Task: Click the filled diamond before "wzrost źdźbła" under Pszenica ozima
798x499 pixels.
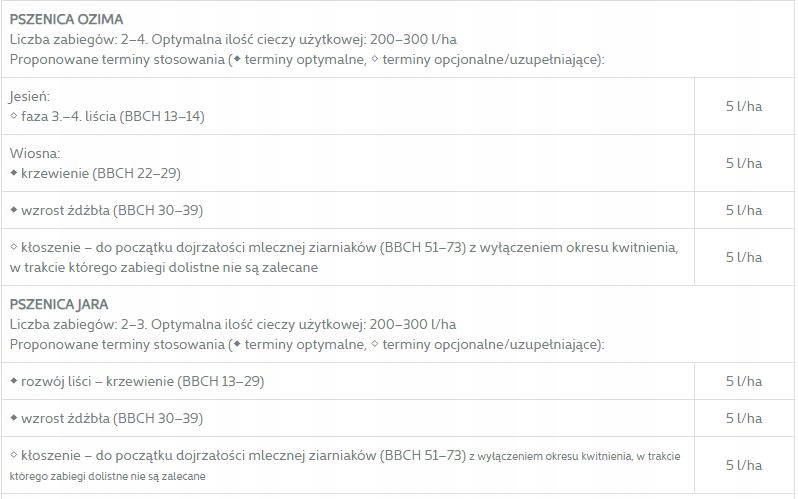Action: (14, 210)
